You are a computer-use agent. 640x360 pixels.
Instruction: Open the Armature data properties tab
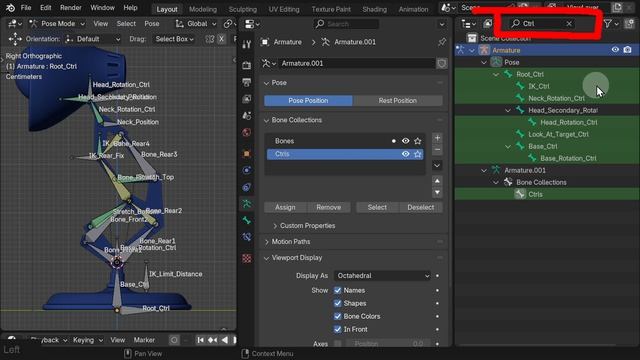pyautogui.click(x=247, y=204)
